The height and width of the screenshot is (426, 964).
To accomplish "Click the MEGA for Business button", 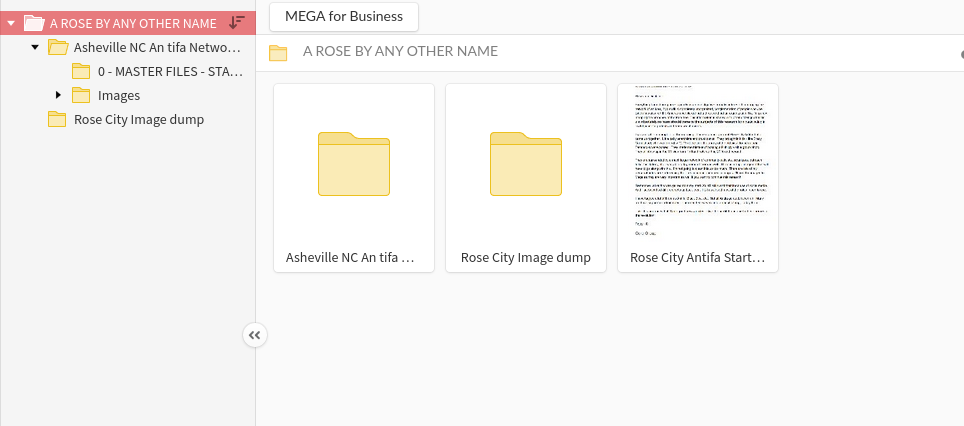I will (x=344, y=17).
